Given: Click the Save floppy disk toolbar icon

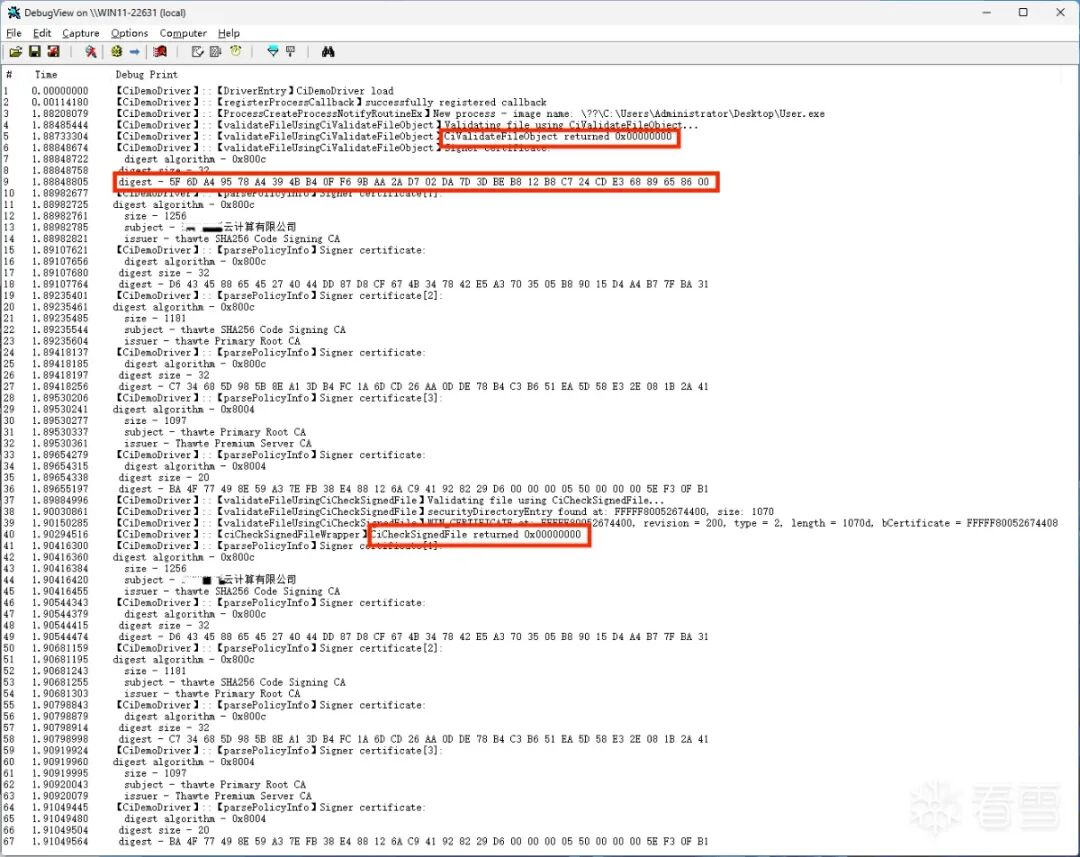Looking at the screenshot, I should click(34, 52).
